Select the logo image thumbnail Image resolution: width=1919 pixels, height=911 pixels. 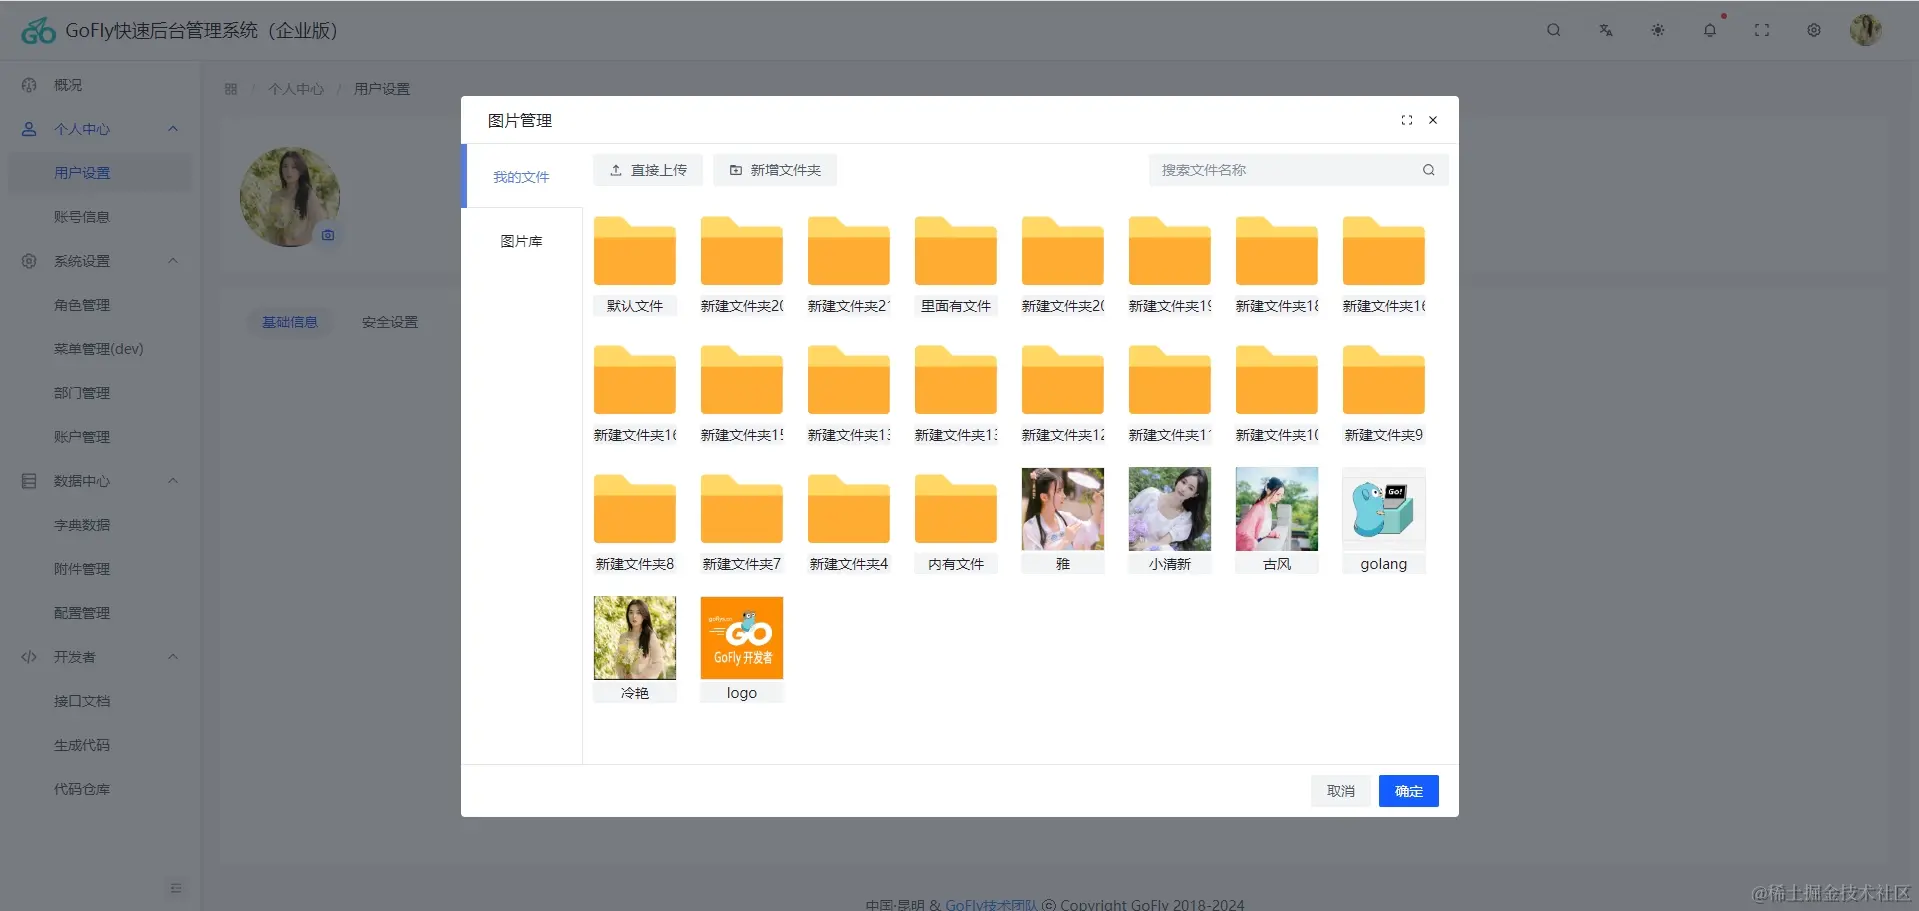point(741,638)
